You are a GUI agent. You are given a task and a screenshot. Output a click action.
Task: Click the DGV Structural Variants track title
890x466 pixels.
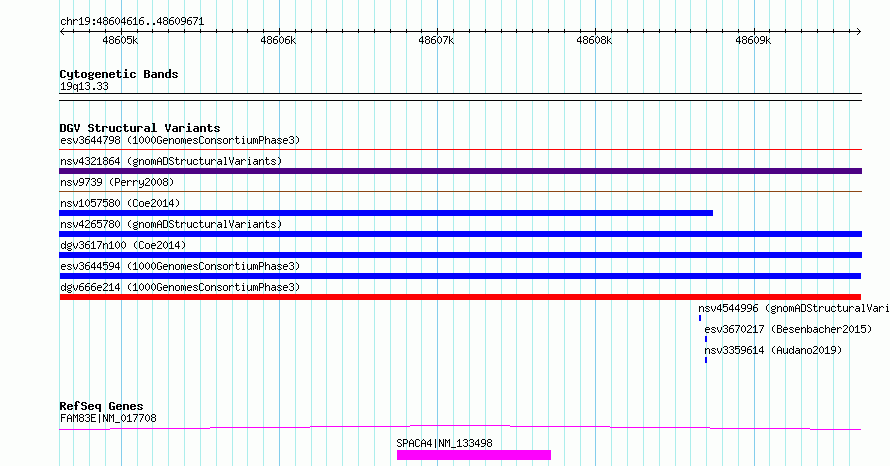click(140, 128)
